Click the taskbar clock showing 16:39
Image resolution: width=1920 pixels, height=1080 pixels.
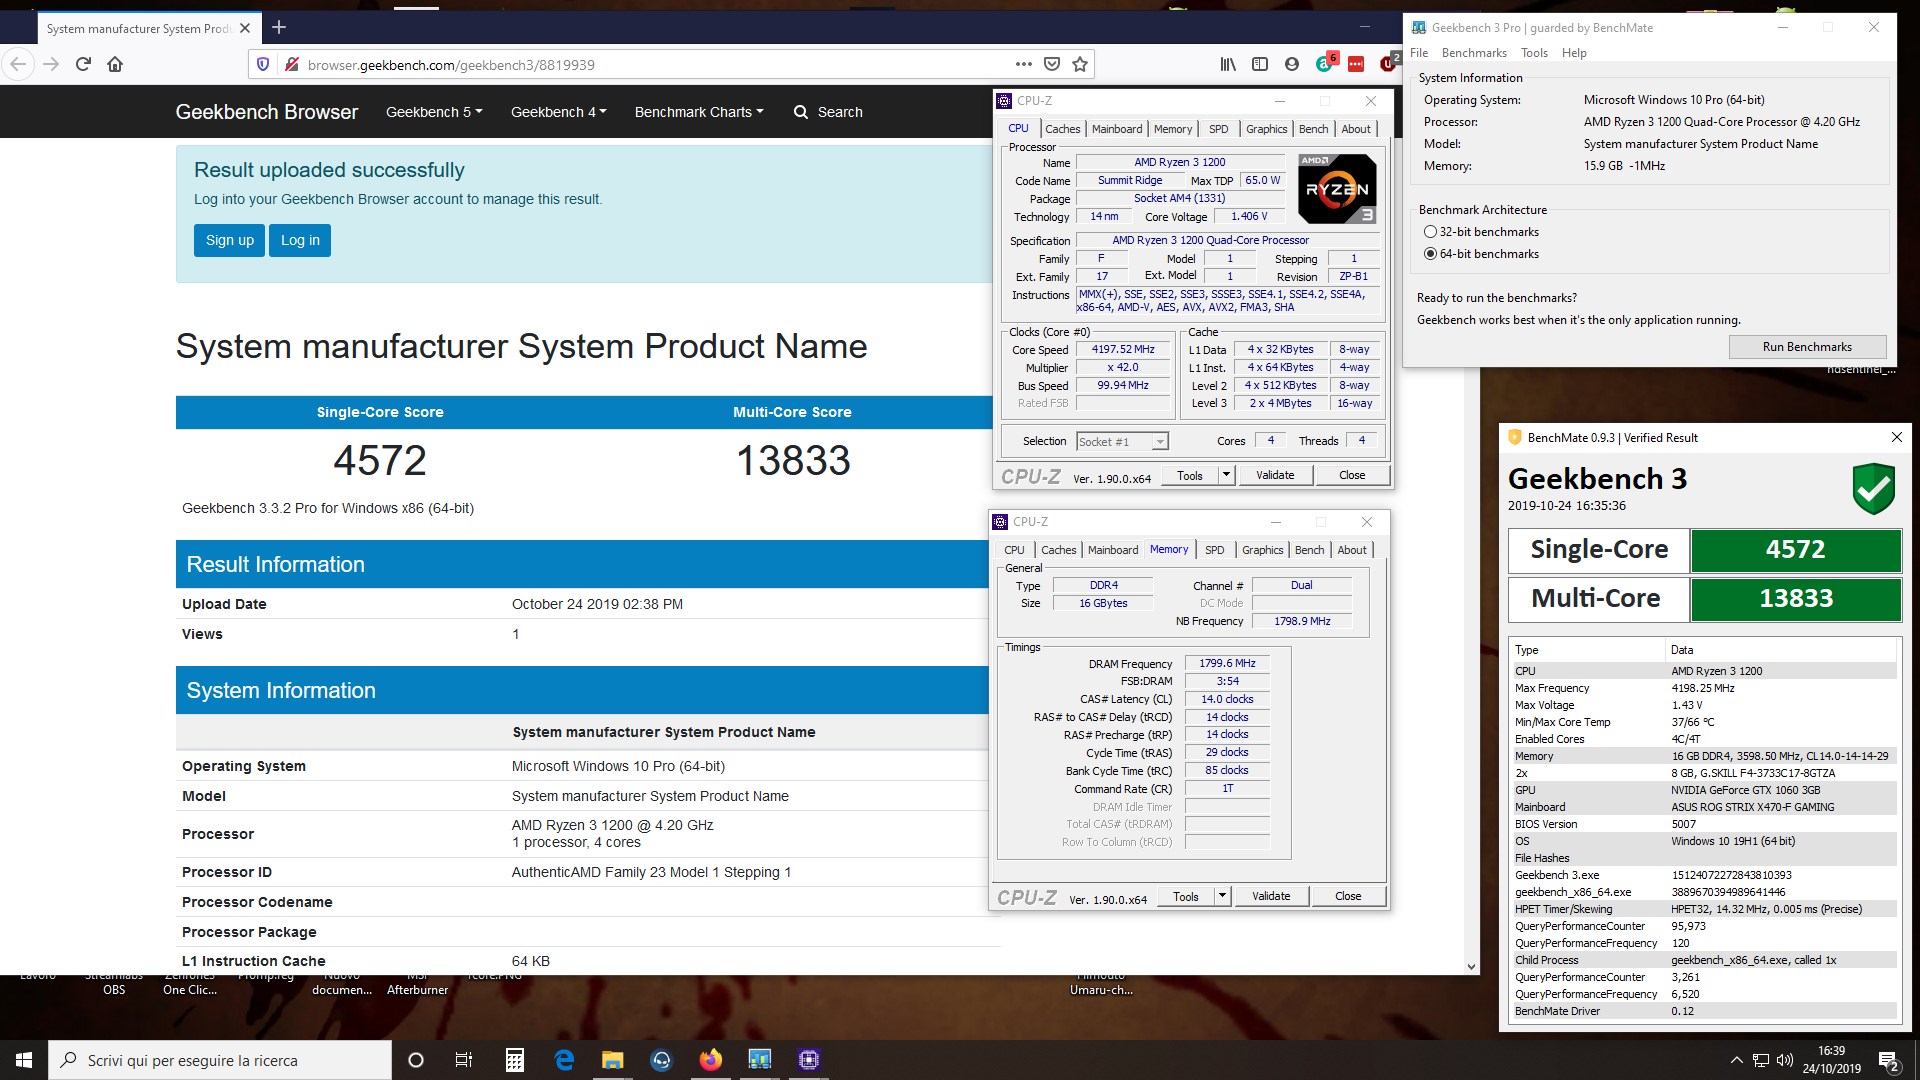click(1831, 1060)
